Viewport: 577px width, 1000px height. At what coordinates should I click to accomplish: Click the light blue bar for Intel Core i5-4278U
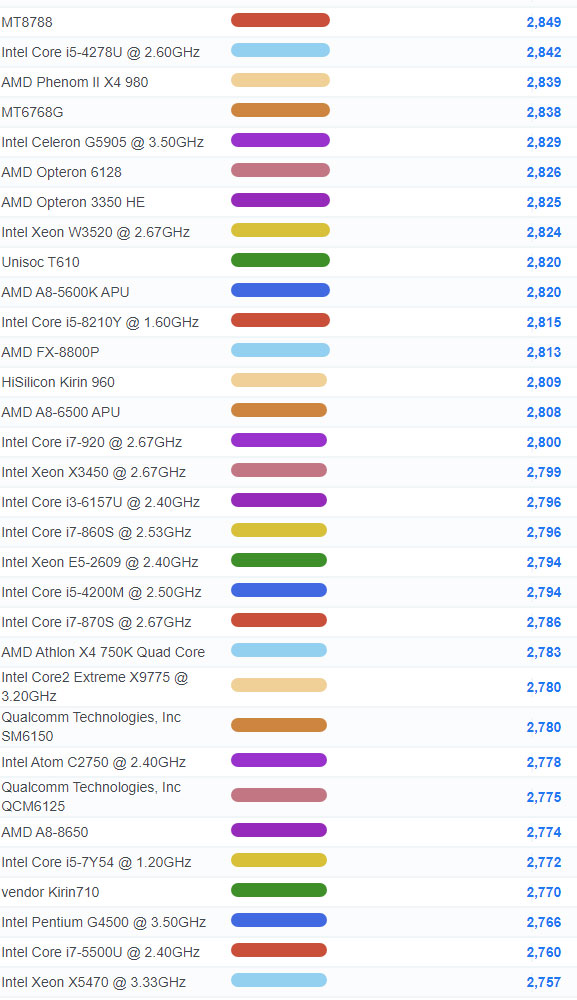[281, 50]
